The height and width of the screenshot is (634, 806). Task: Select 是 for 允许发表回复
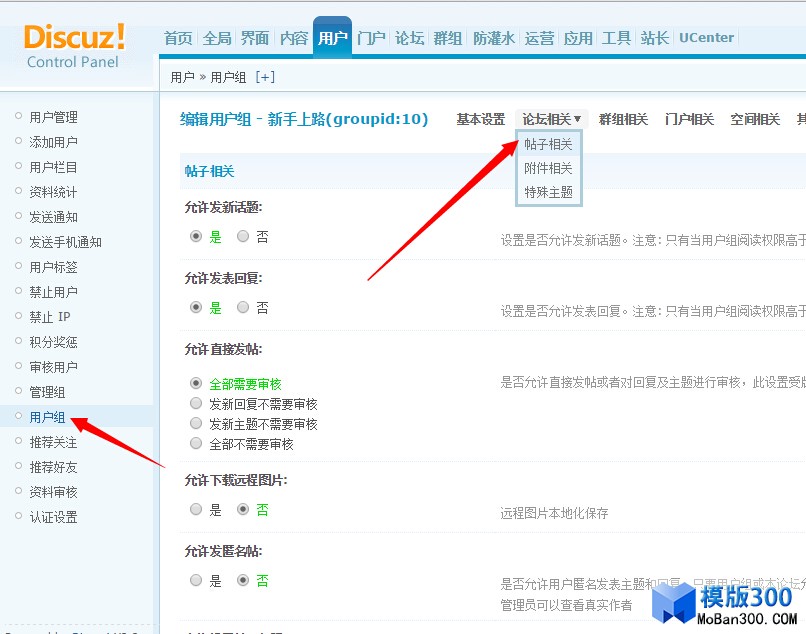196,307
